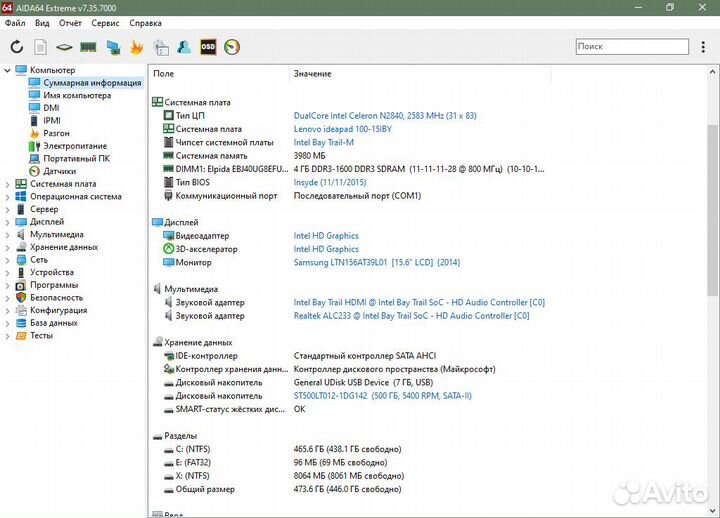The height and width of the screenshot is (518, 720).
Task: Click the scroll up arrow
Action: (x=712, y=72)
